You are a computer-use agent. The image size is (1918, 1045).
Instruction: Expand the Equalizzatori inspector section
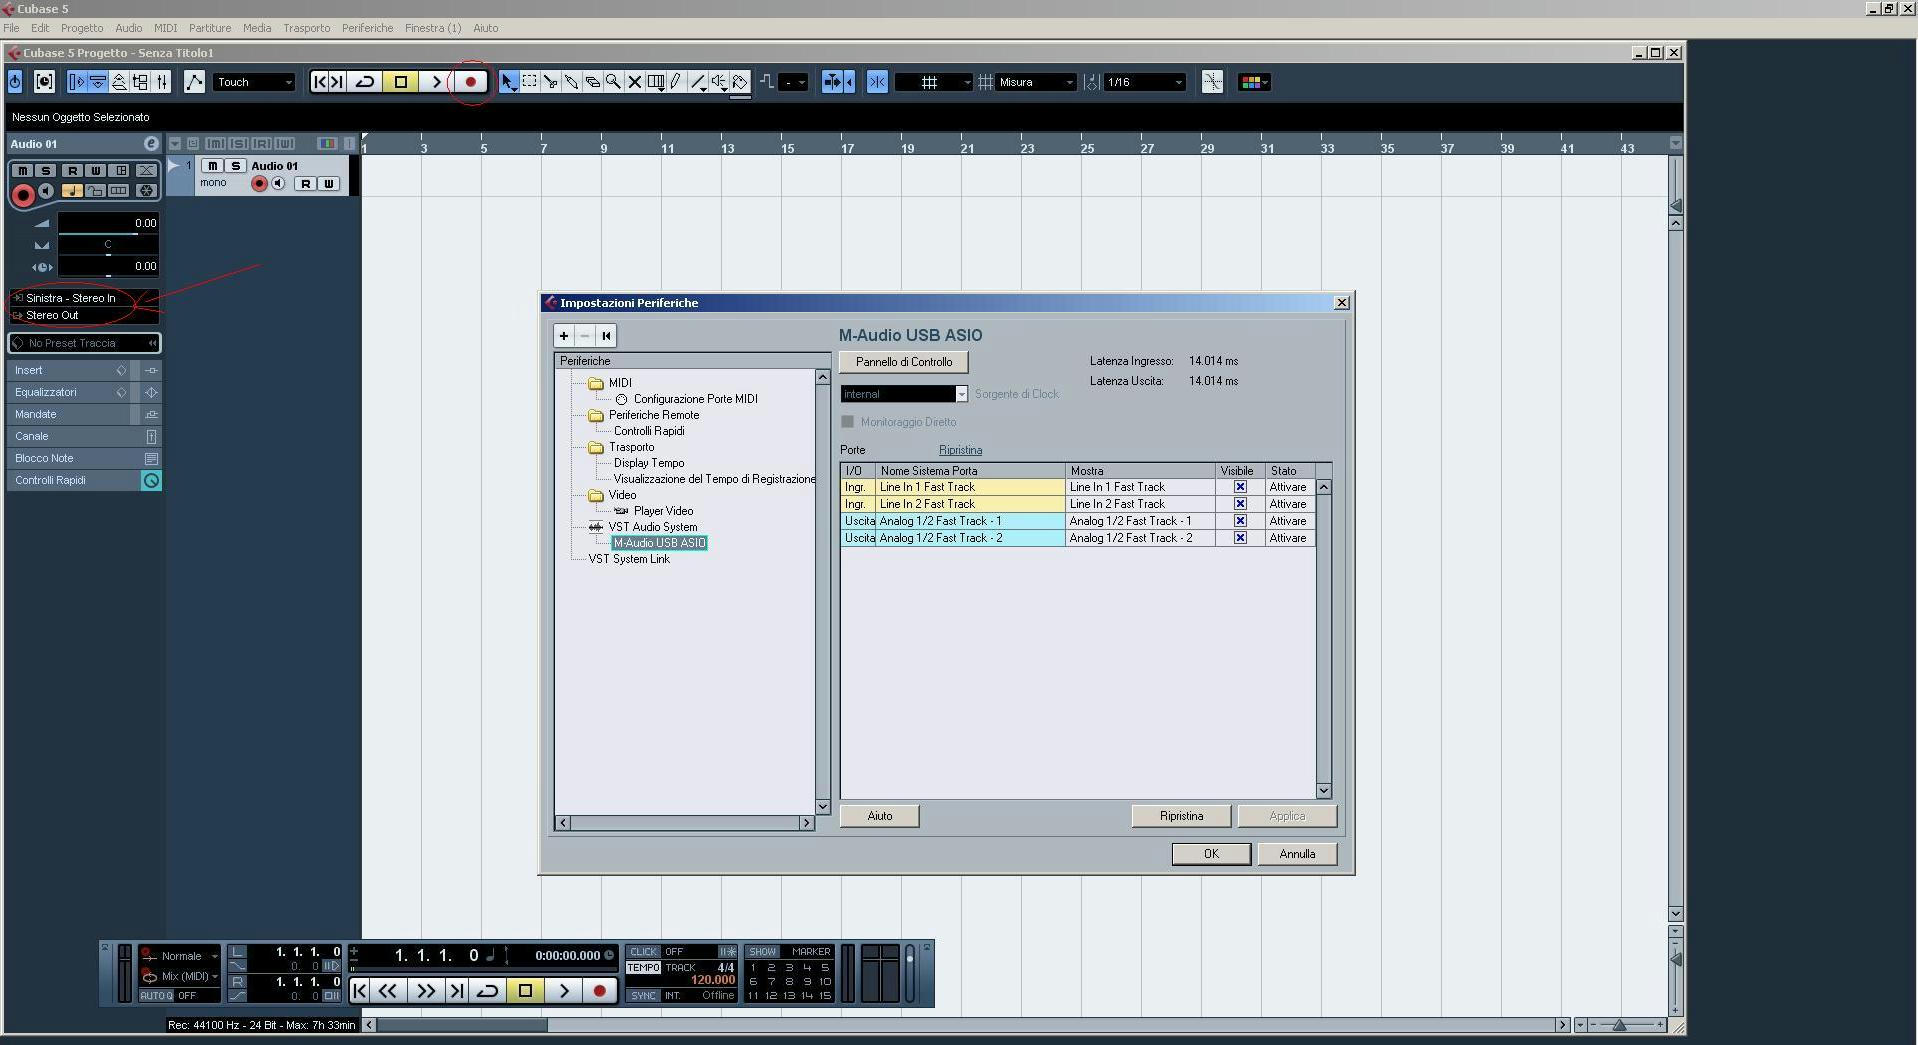click(x=46, y=392)
